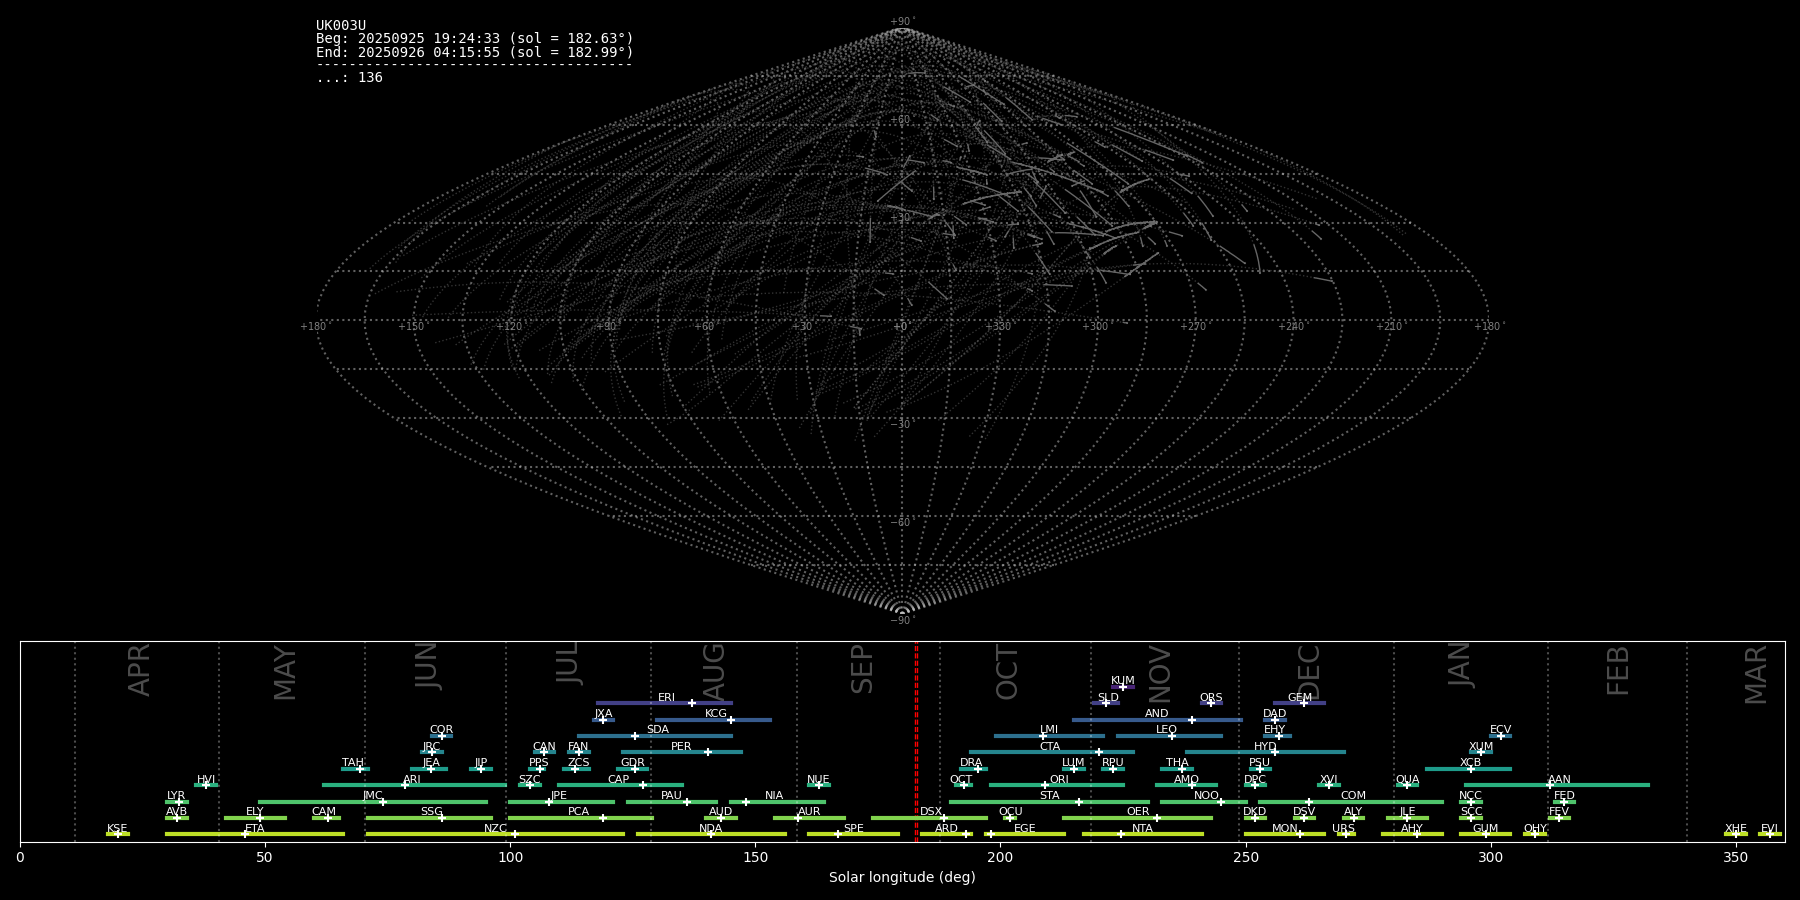Select the Beg: 20250925 19:24:33 line
Viewport: 1800px width, 900px height.
coord(475,39)
